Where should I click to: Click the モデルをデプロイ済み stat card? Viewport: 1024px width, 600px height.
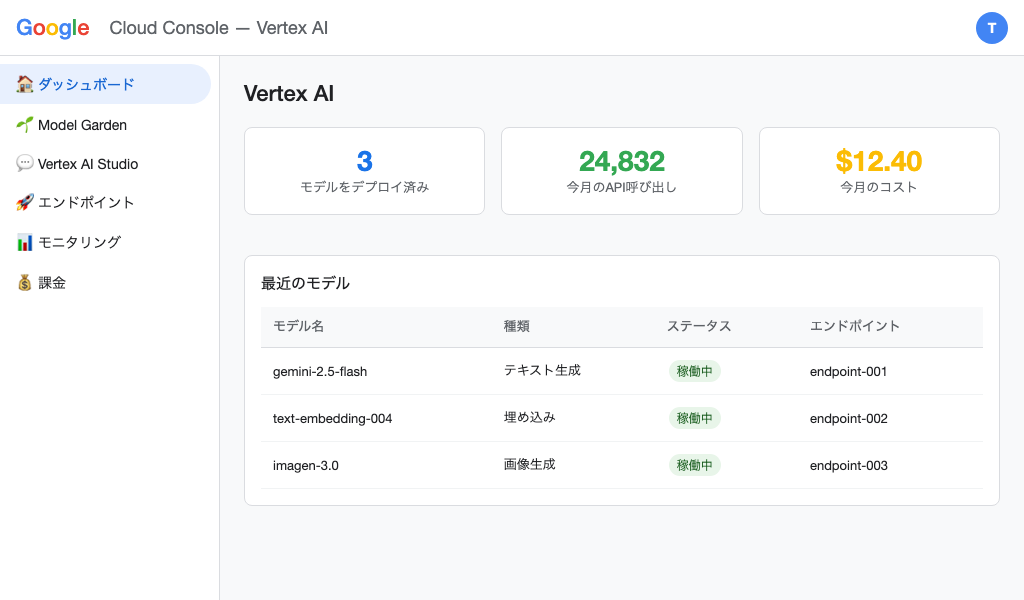[364, 170]
